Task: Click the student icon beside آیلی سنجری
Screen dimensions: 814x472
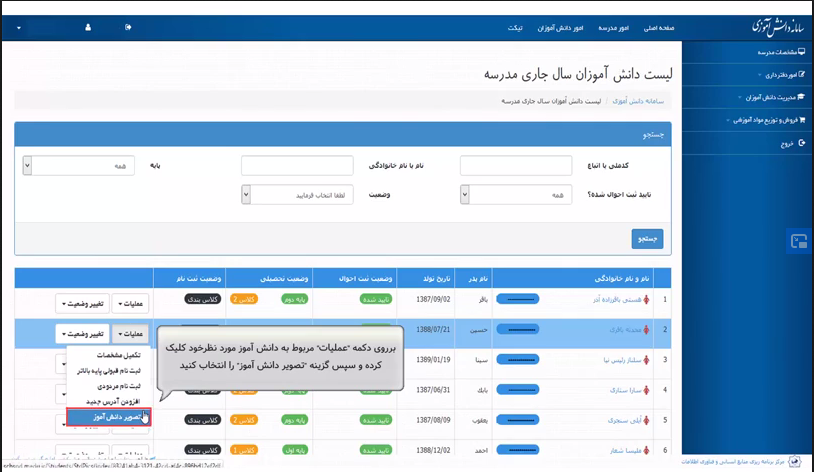Action: pos(646,420)
